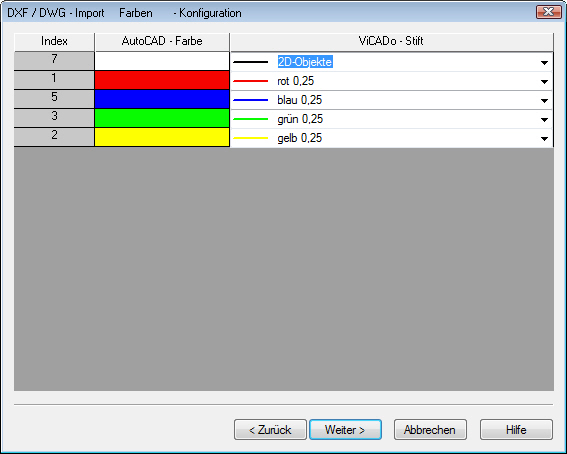
Task: Select row header with index 5
Action: pyautogui.click(x=54, y=99)
